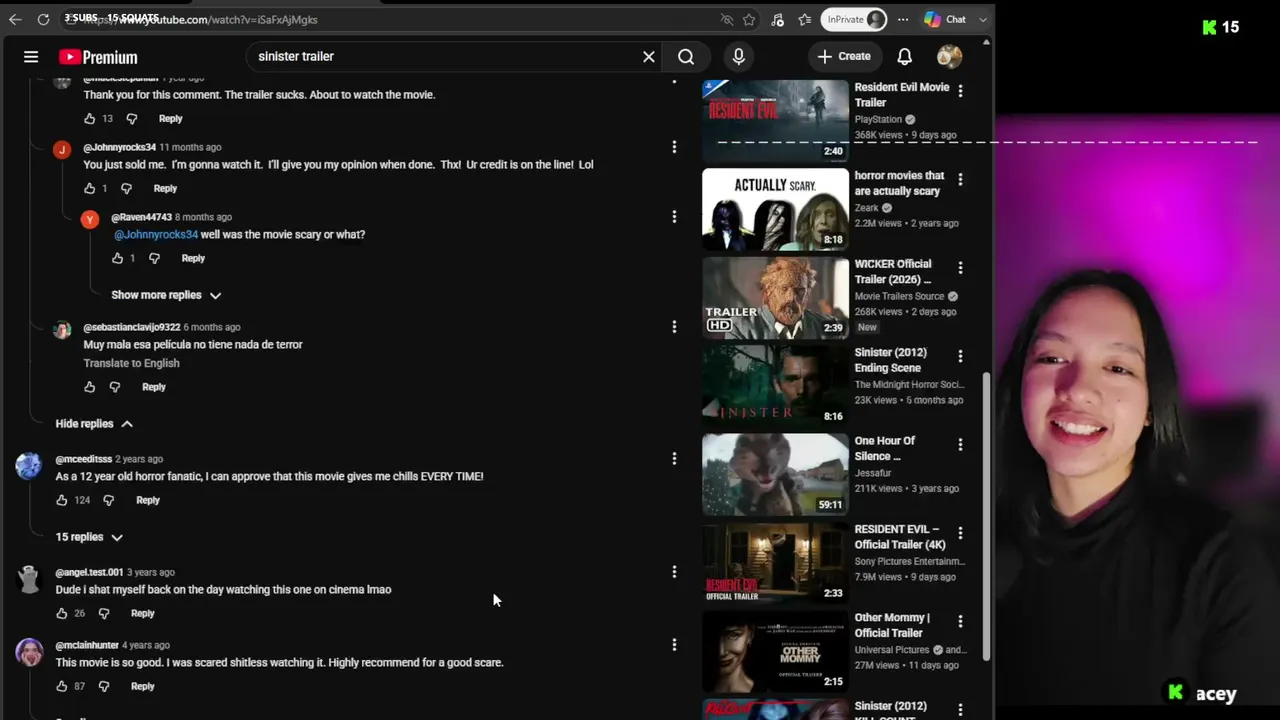Image resolution: width=1280 pixels, height=720 pixels.
Task: Open the options menu for @angel.test.001's comment
Action: click(x=674, y=572)
